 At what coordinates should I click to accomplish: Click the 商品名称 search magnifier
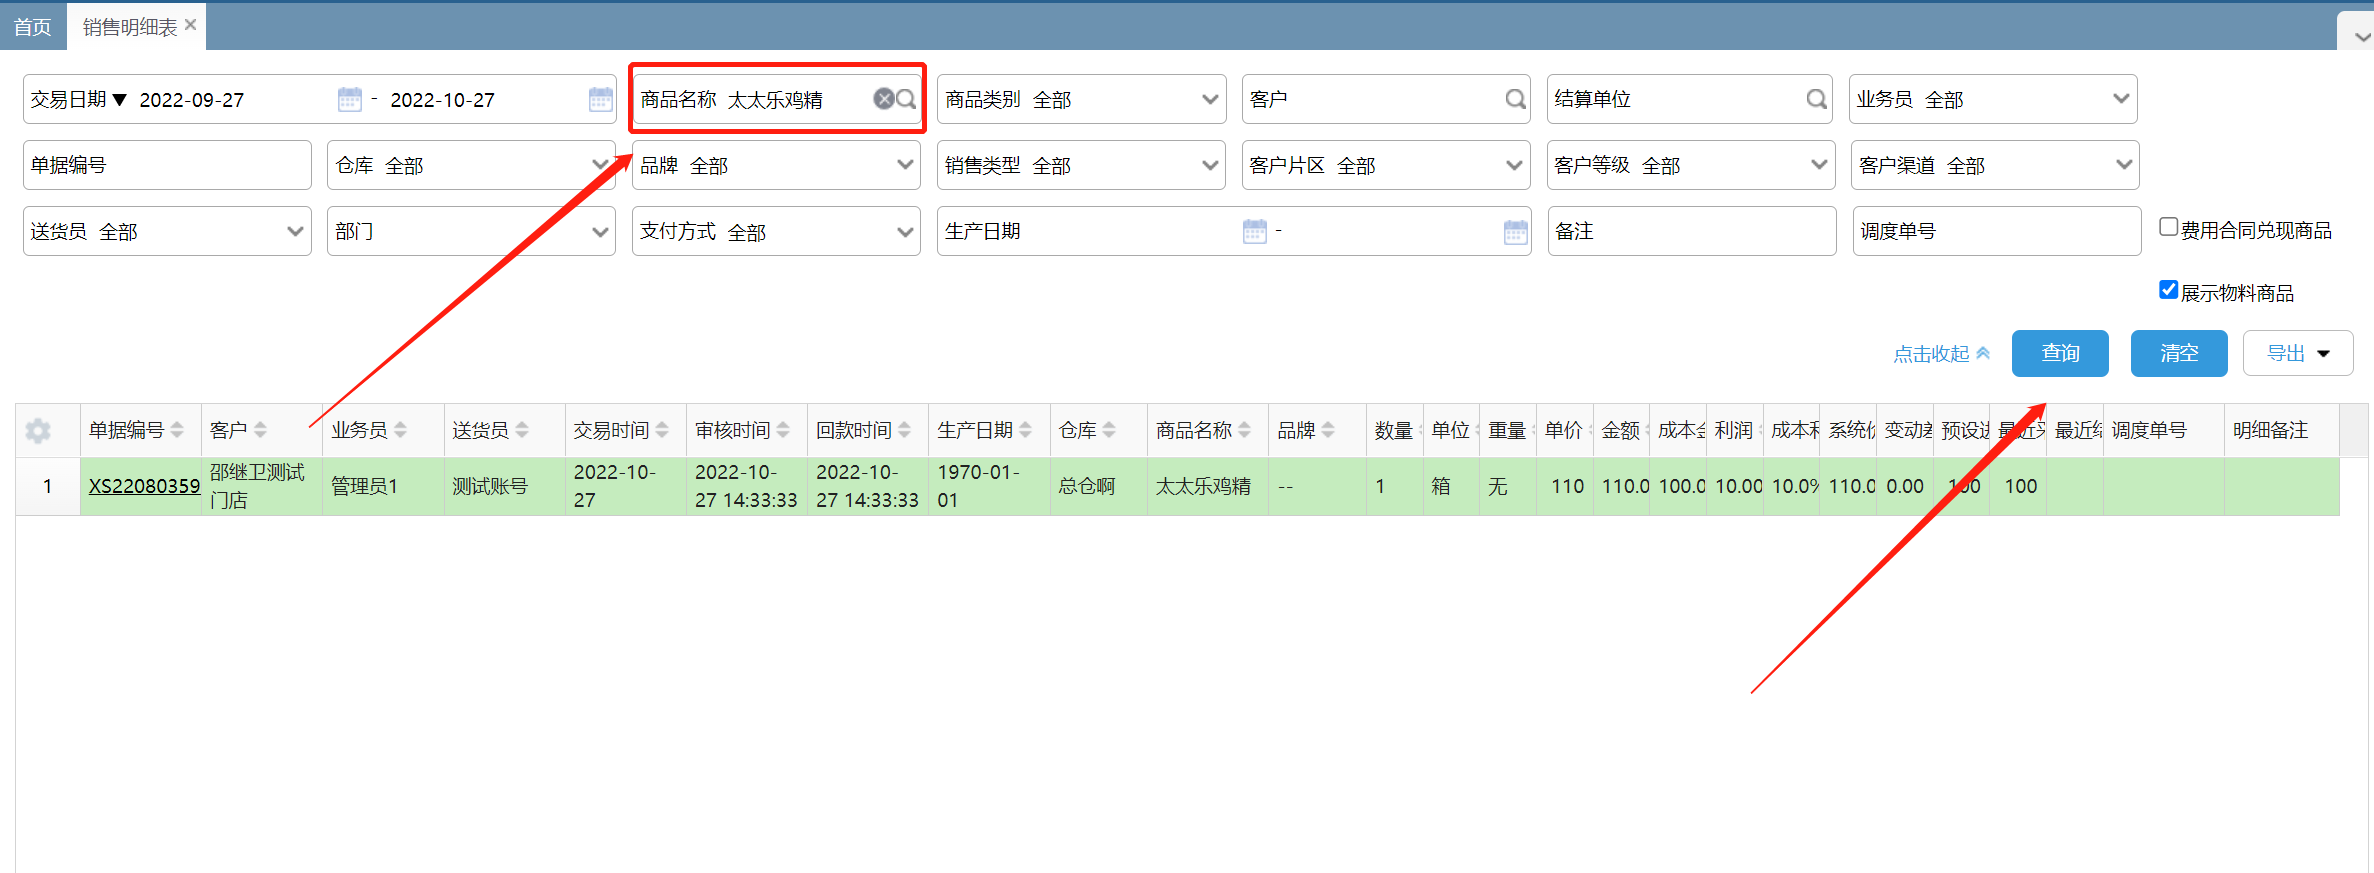click(x=906, y=99)
